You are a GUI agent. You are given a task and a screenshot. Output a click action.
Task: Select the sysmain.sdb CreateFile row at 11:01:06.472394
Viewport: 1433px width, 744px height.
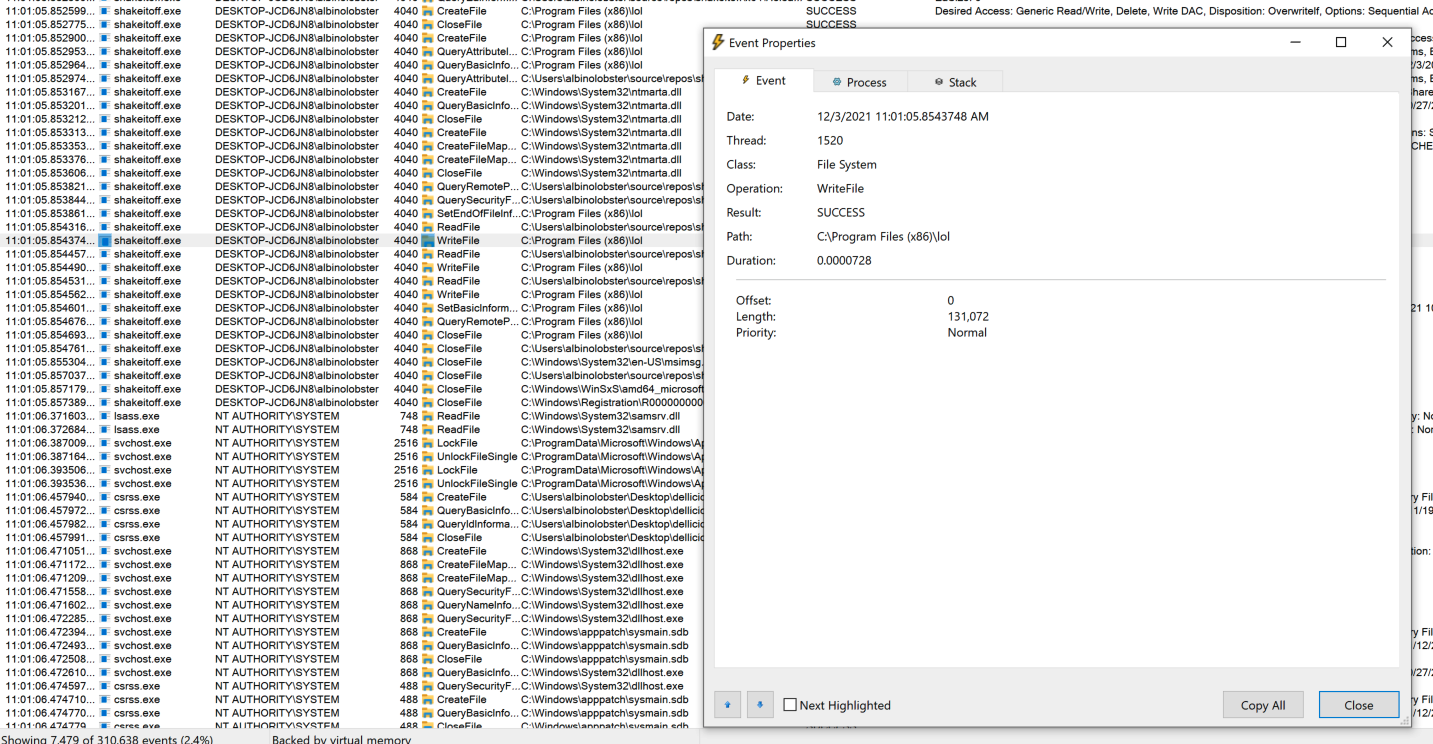352,632
